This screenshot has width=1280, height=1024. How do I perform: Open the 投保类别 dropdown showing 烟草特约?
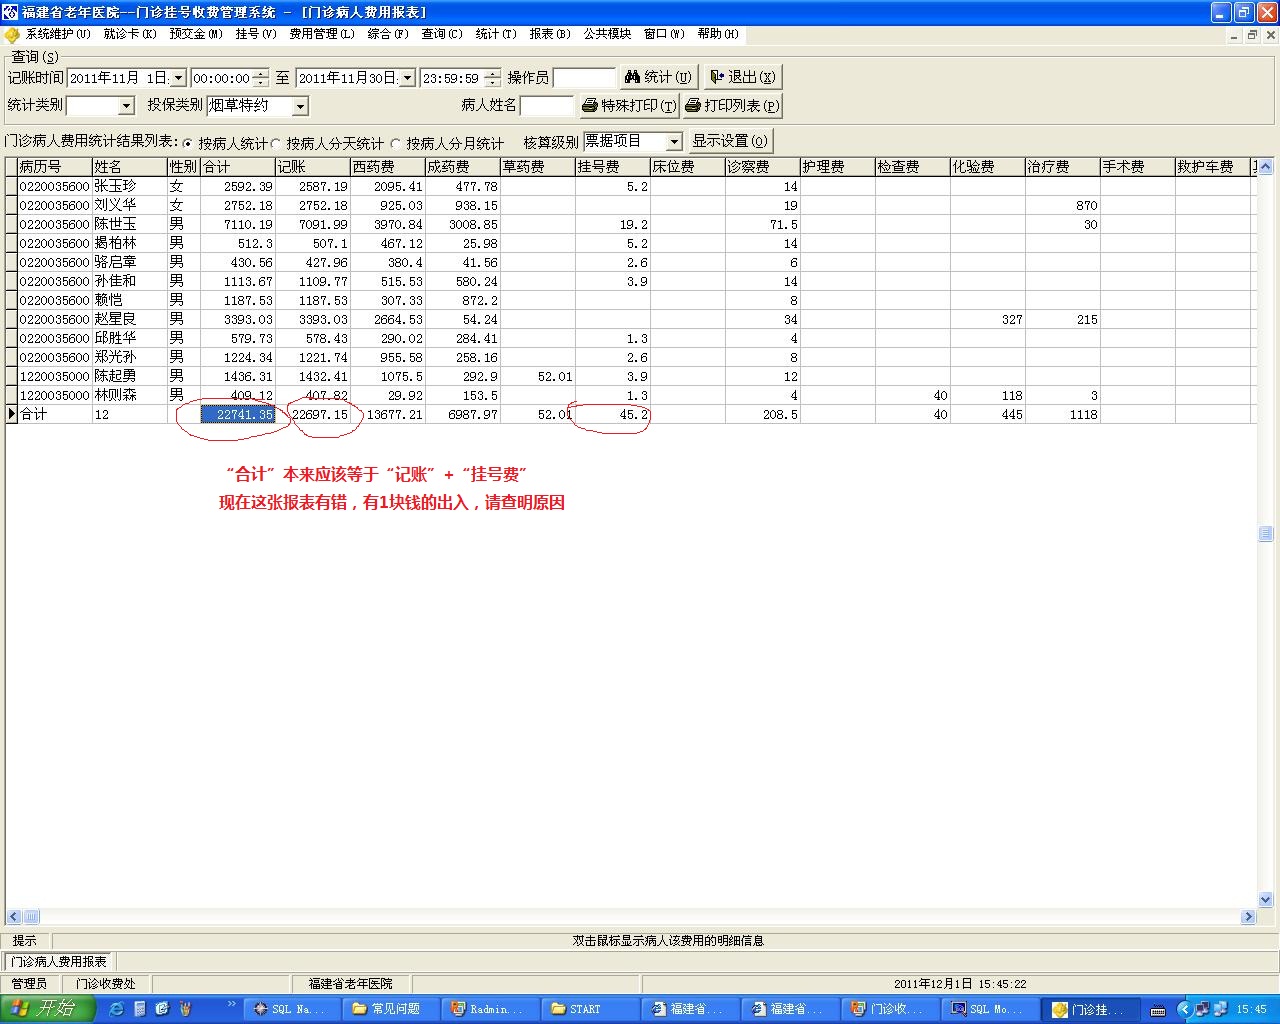300,106
